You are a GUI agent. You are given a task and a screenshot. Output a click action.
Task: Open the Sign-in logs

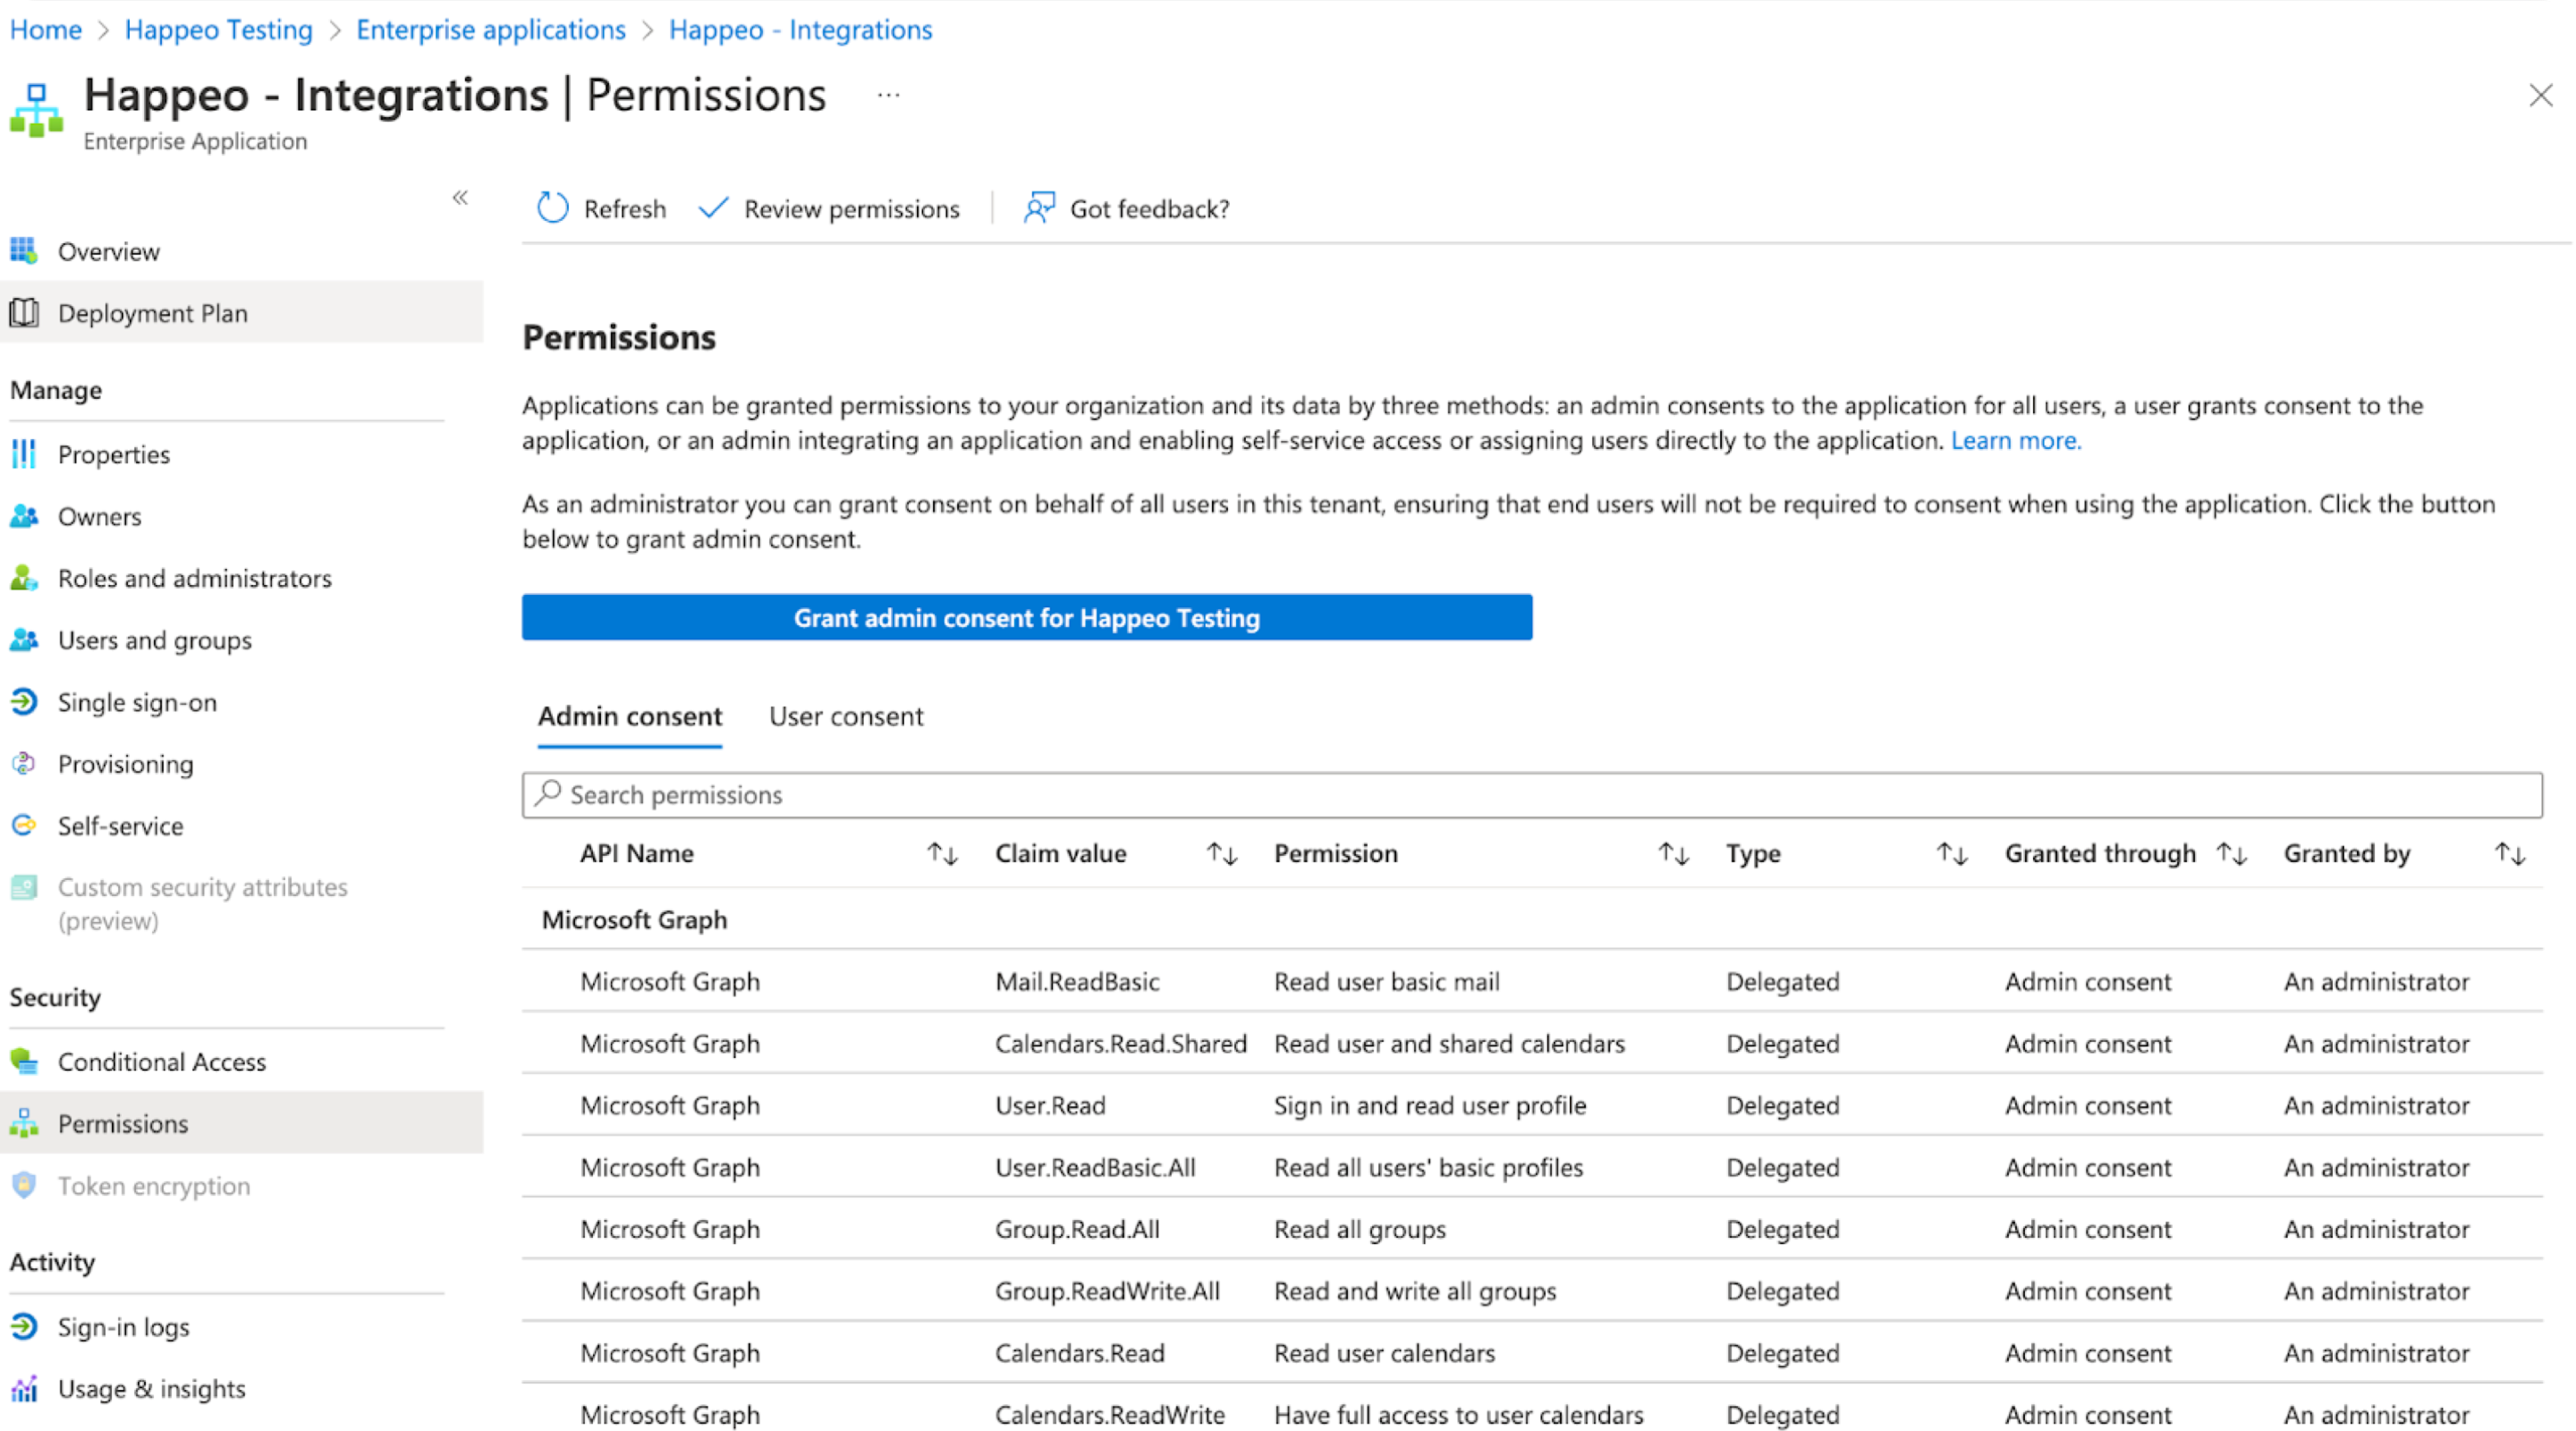[123, 1327]
